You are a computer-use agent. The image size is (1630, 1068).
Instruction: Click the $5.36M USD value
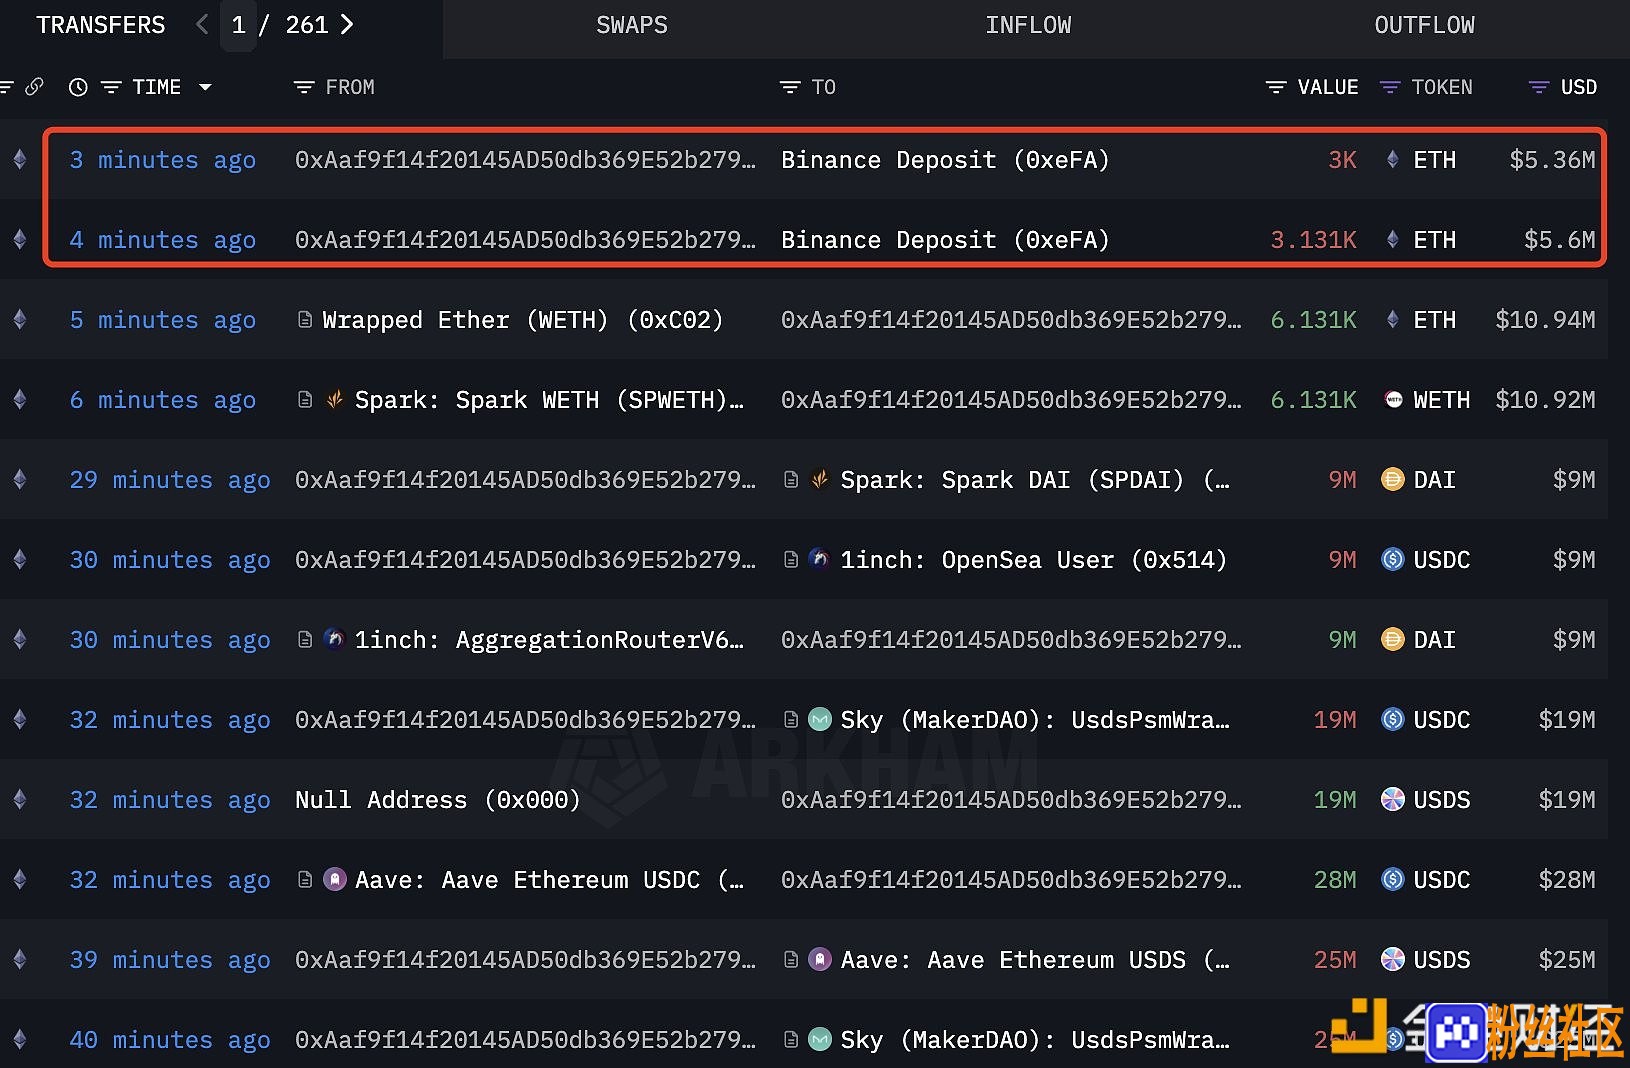tap(1552, 160)
